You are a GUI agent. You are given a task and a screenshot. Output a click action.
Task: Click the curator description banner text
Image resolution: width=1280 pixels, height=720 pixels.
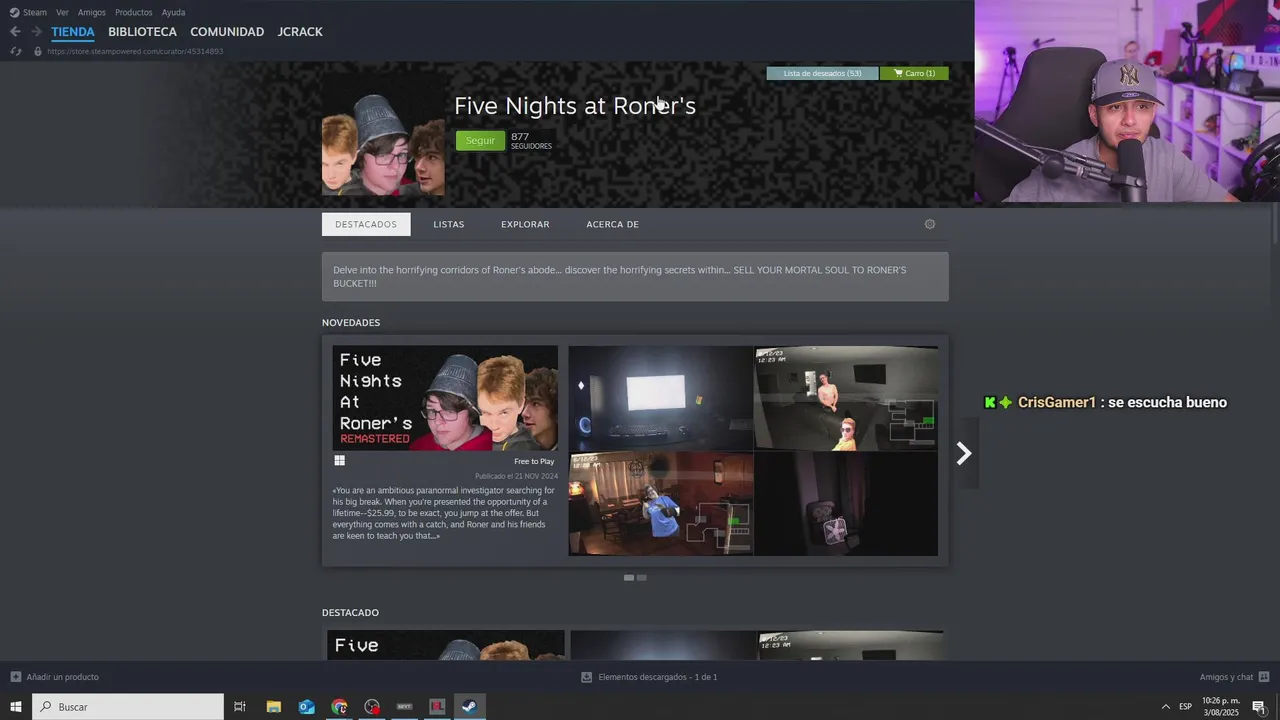click(635, 277)
